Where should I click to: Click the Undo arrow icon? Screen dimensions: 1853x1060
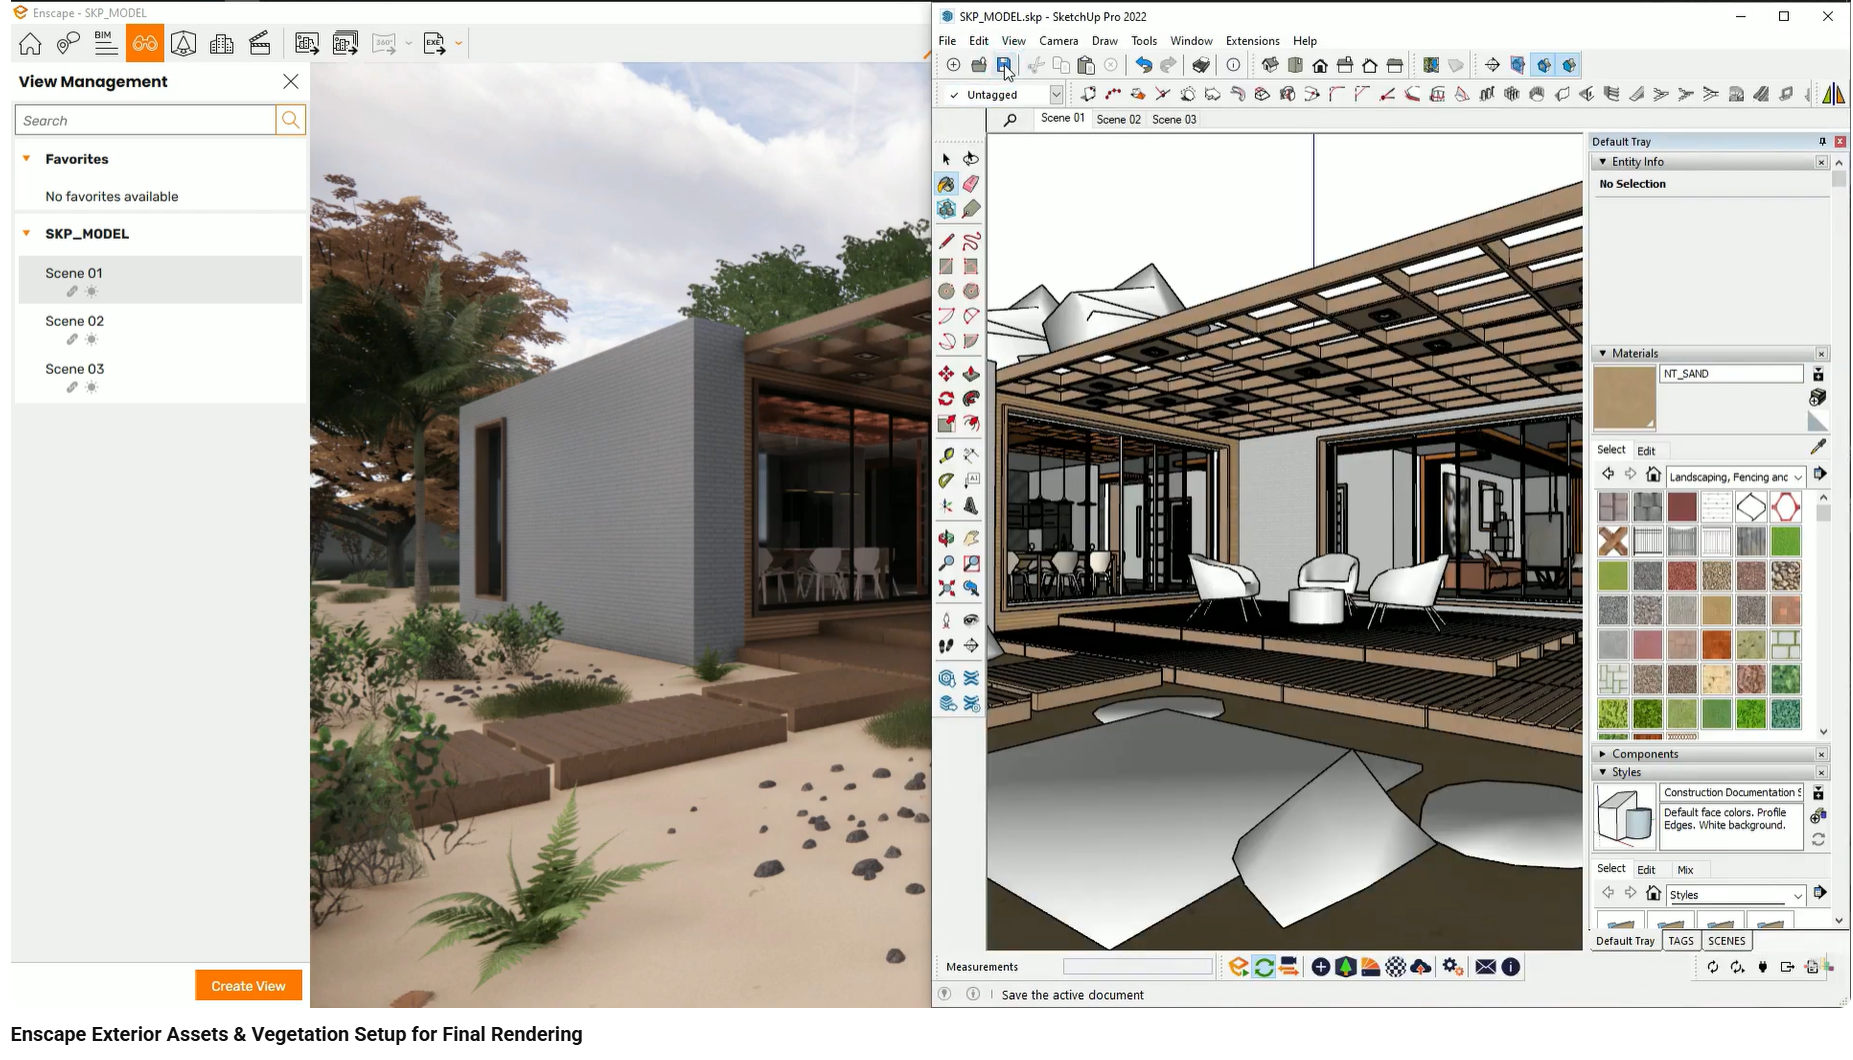(x=1143, y=65)
